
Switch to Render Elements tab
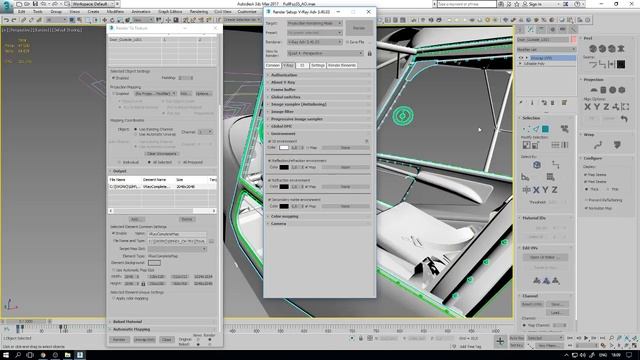(342, 65)
